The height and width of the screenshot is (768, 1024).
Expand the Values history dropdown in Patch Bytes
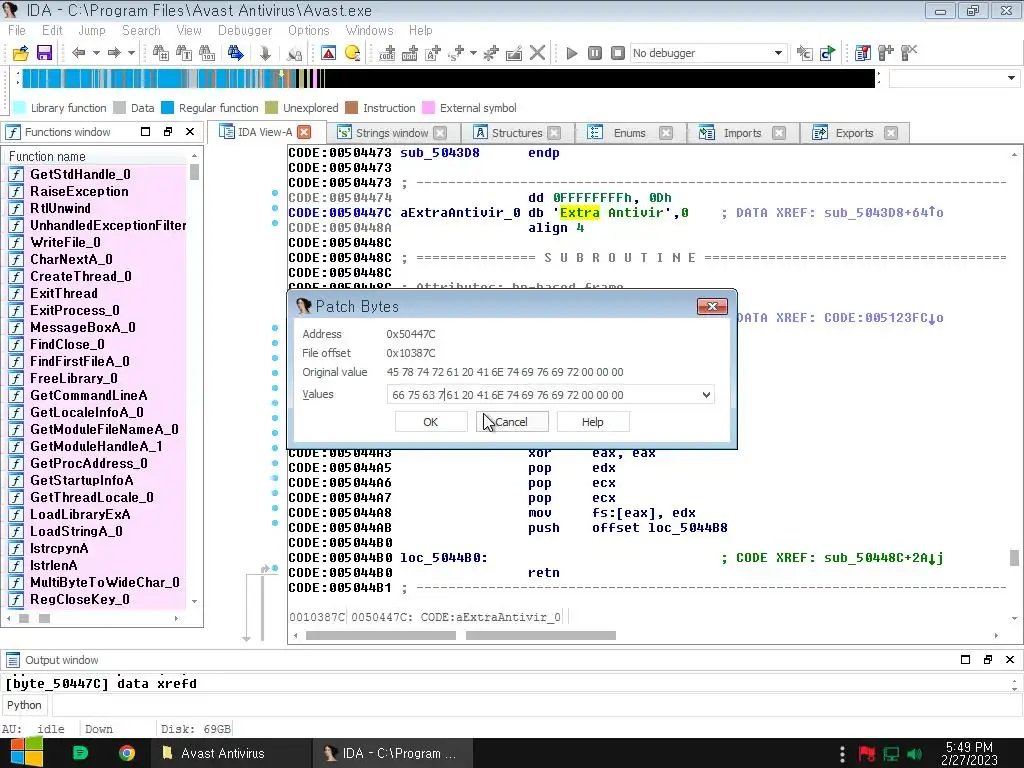706,394
